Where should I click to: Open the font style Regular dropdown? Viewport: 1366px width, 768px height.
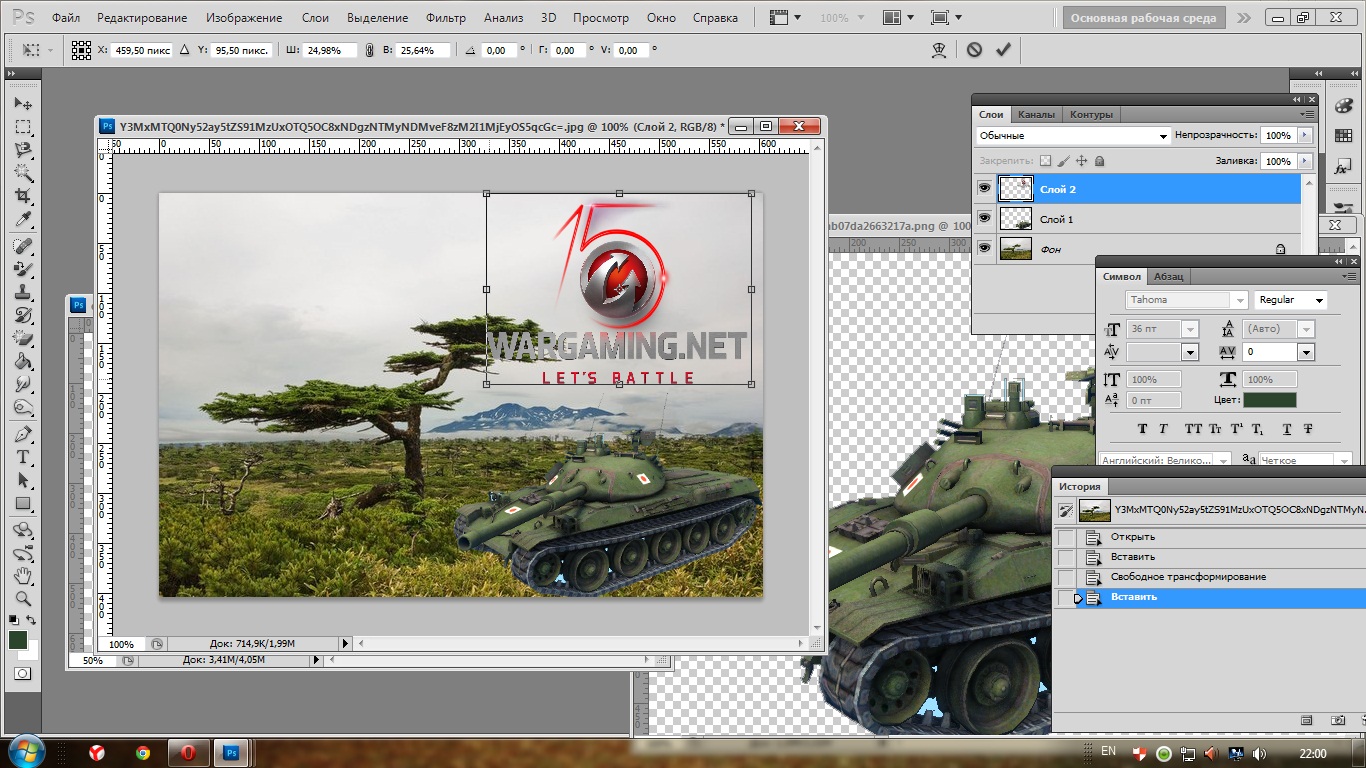[x=1291, y=300]
